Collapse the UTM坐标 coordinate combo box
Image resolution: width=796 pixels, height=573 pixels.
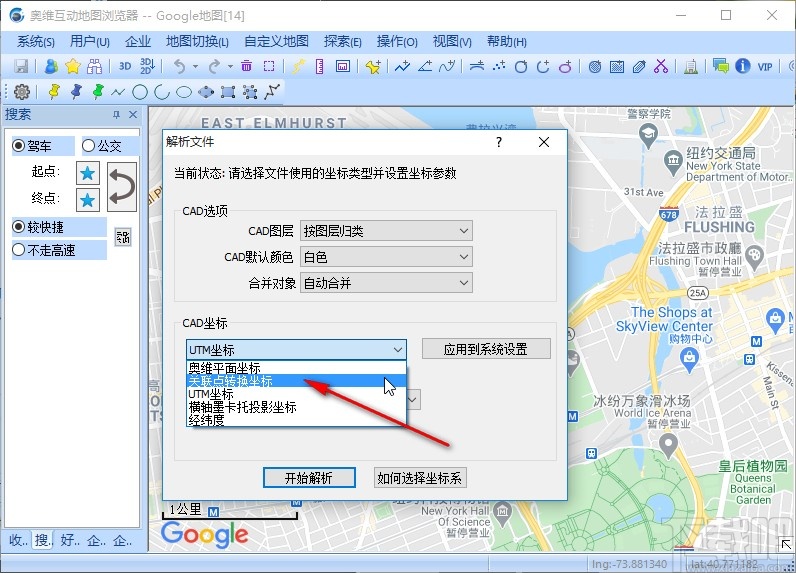pos(296,350)
